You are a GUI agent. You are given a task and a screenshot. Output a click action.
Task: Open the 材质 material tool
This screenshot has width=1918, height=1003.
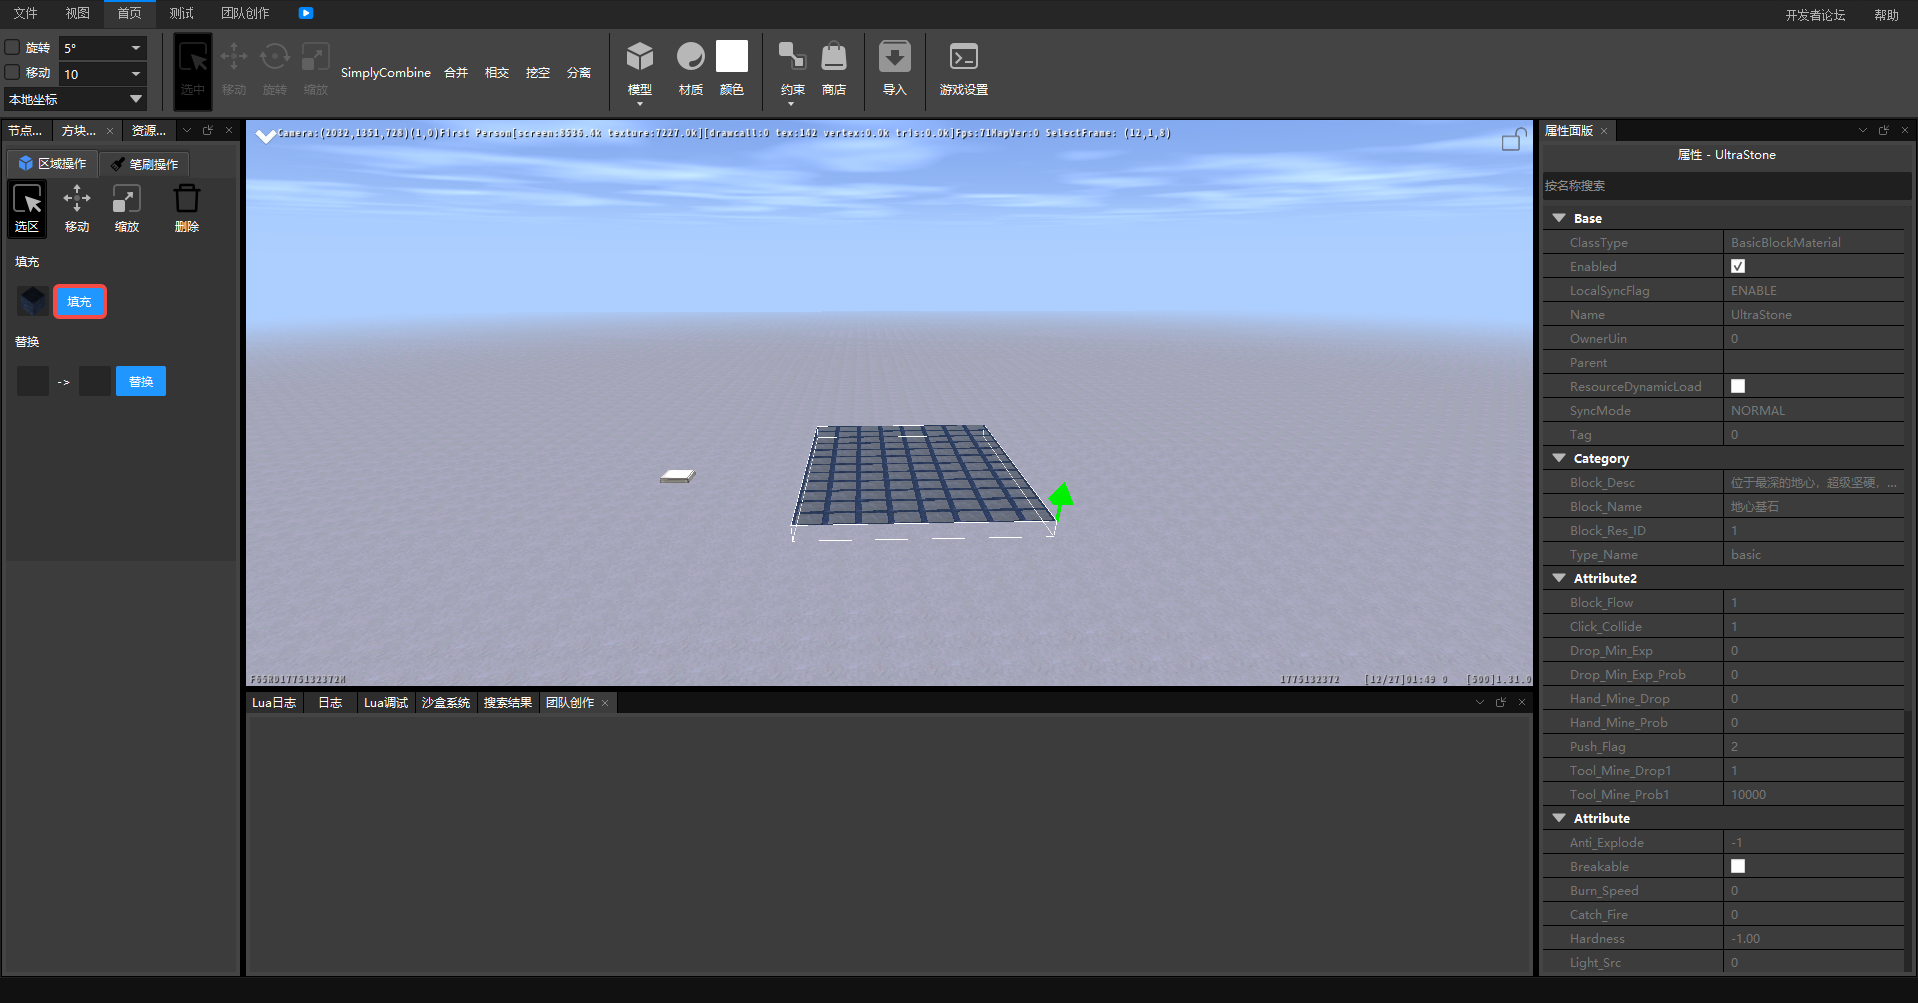tap(690, 57)
